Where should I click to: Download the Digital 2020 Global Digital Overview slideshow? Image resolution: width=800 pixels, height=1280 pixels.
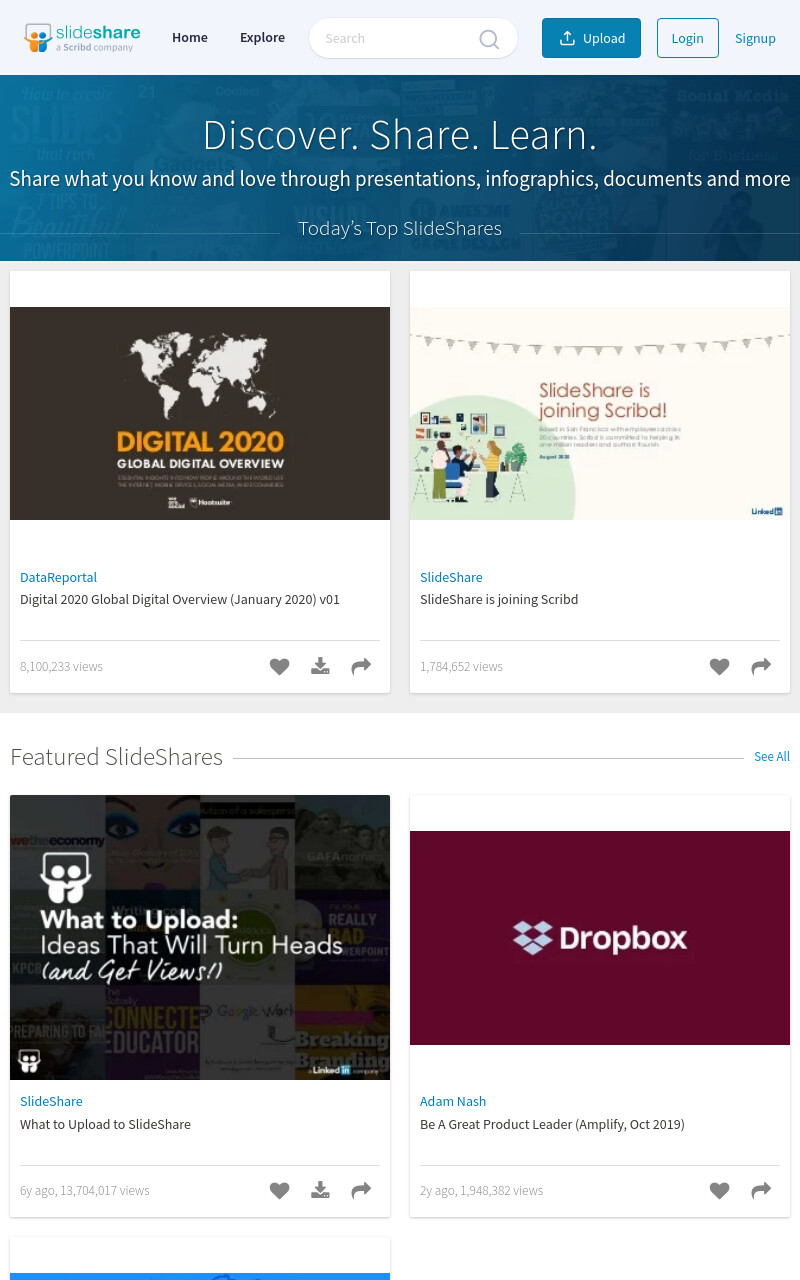pos(320,666)
